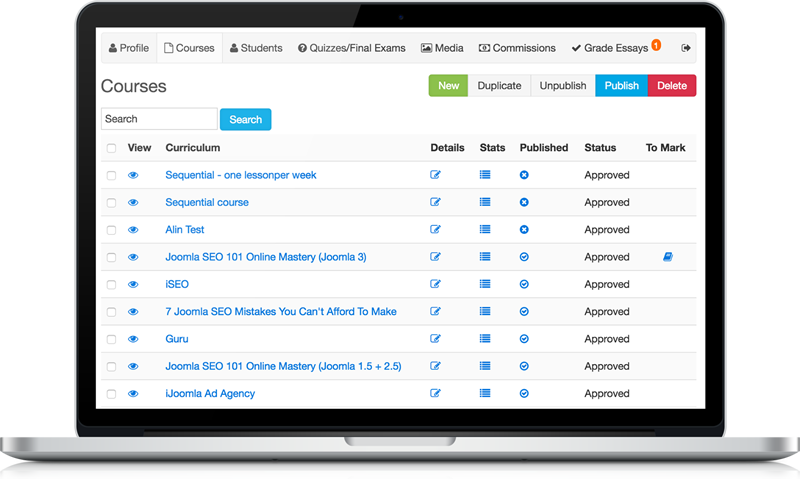Edit details of 7 Joomla SEO Mistakes
The width and height of the screenshot is (800, 482).
coord(435,311)
